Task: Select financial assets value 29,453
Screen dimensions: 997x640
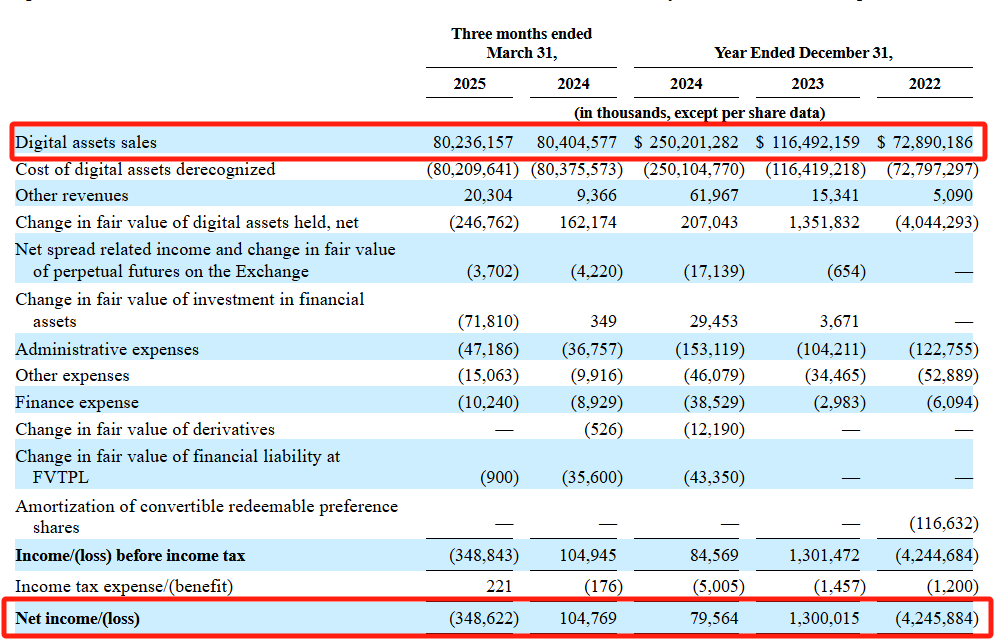Action: click(x=715, y=322)
